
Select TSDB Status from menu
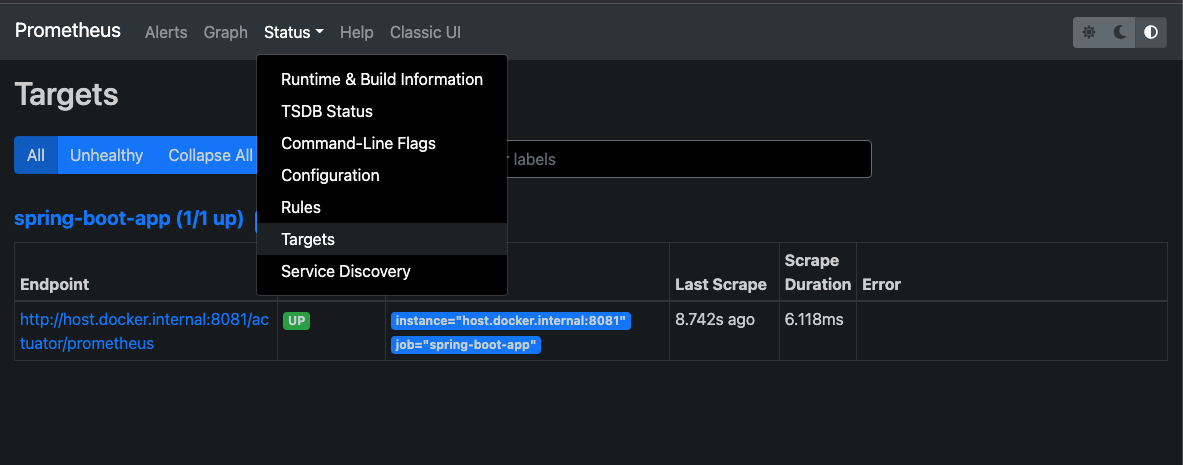(x=326, y=111)
